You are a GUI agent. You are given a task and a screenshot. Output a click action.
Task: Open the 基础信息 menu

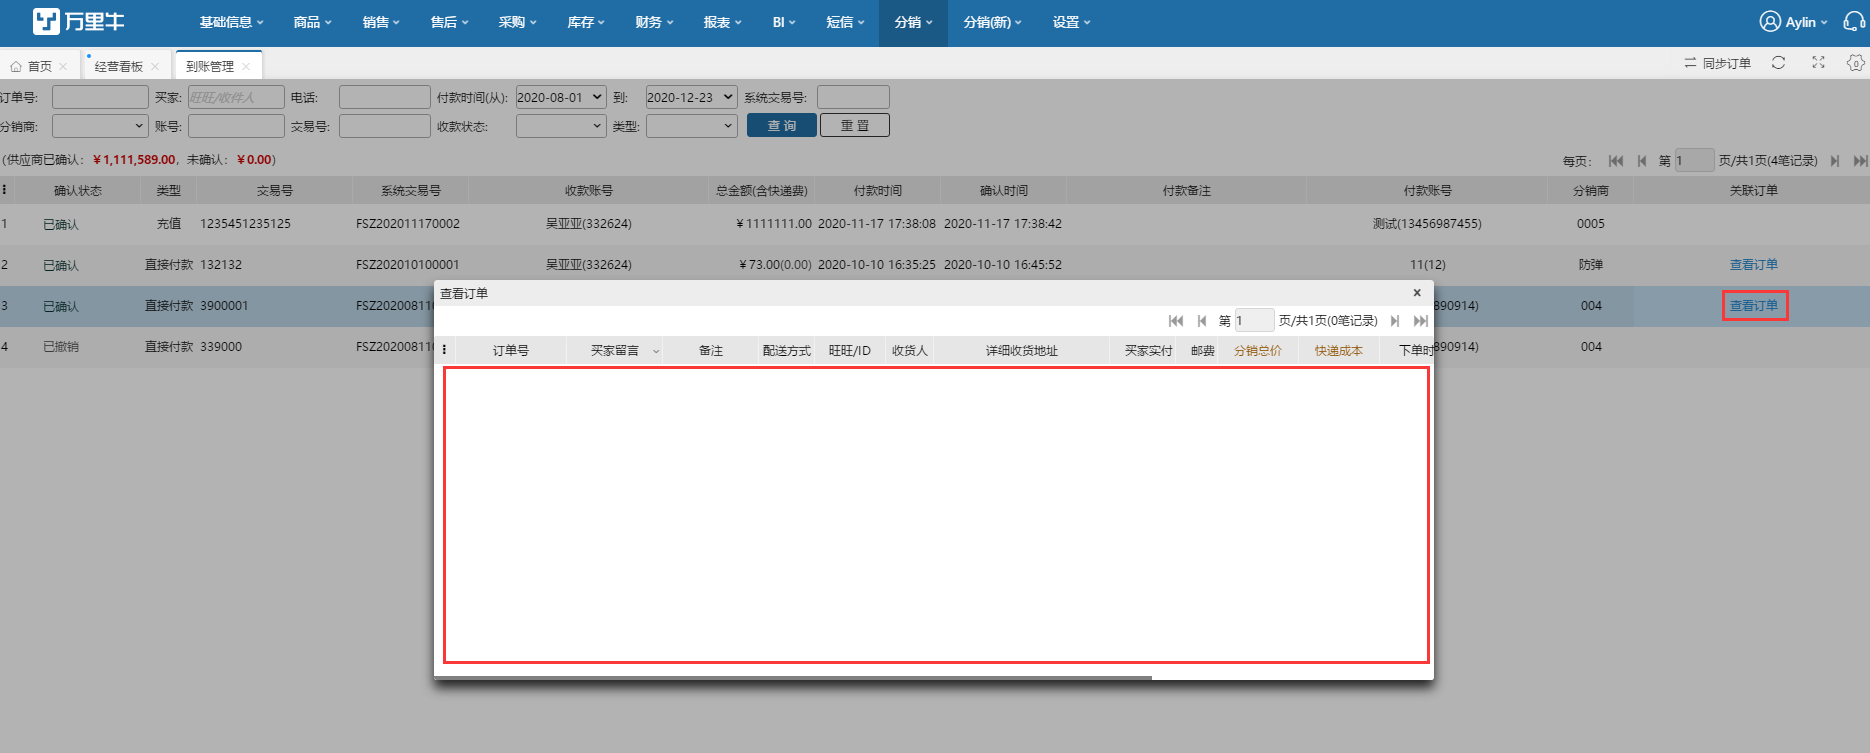[x=231, y=22]
